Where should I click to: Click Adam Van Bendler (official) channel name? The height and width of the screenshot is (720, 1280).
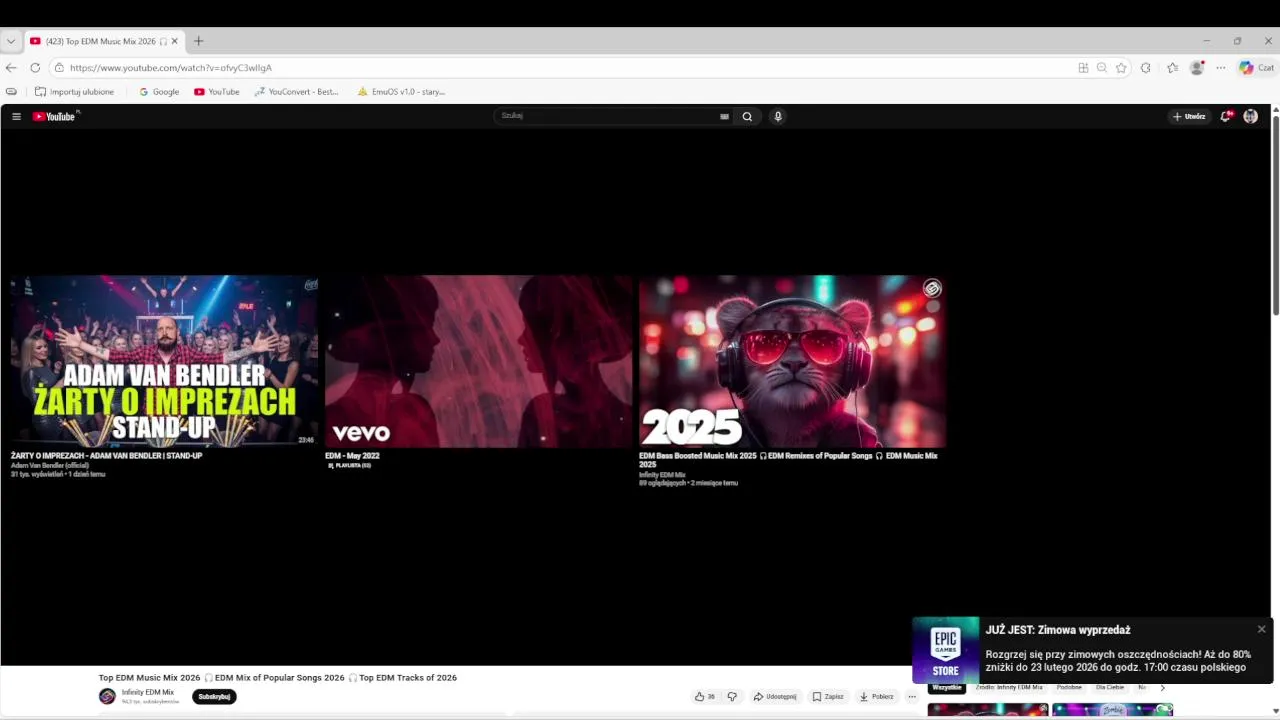50,466
